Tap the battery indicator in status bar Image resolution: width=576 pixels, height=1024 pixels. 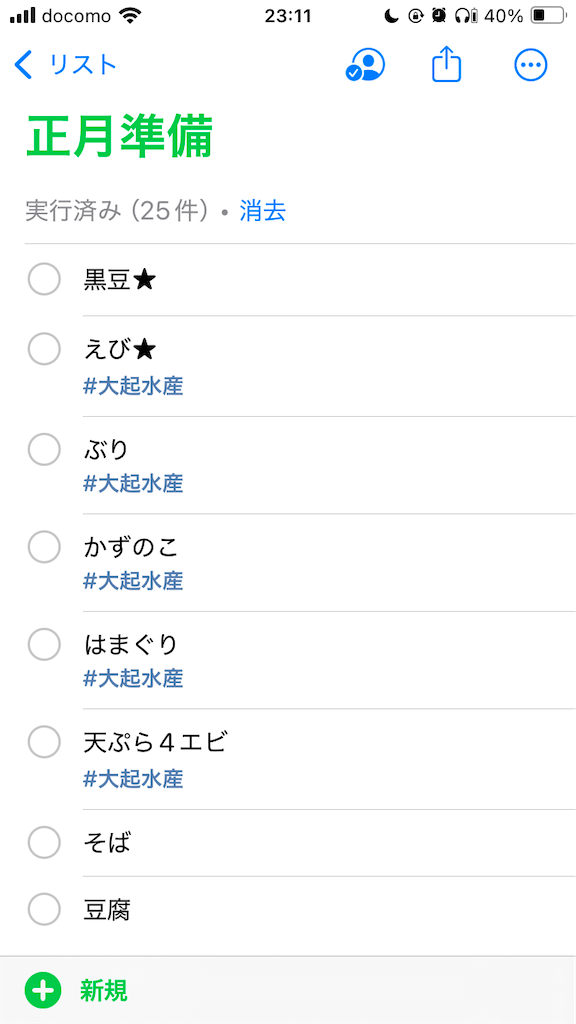pos(547,16)
